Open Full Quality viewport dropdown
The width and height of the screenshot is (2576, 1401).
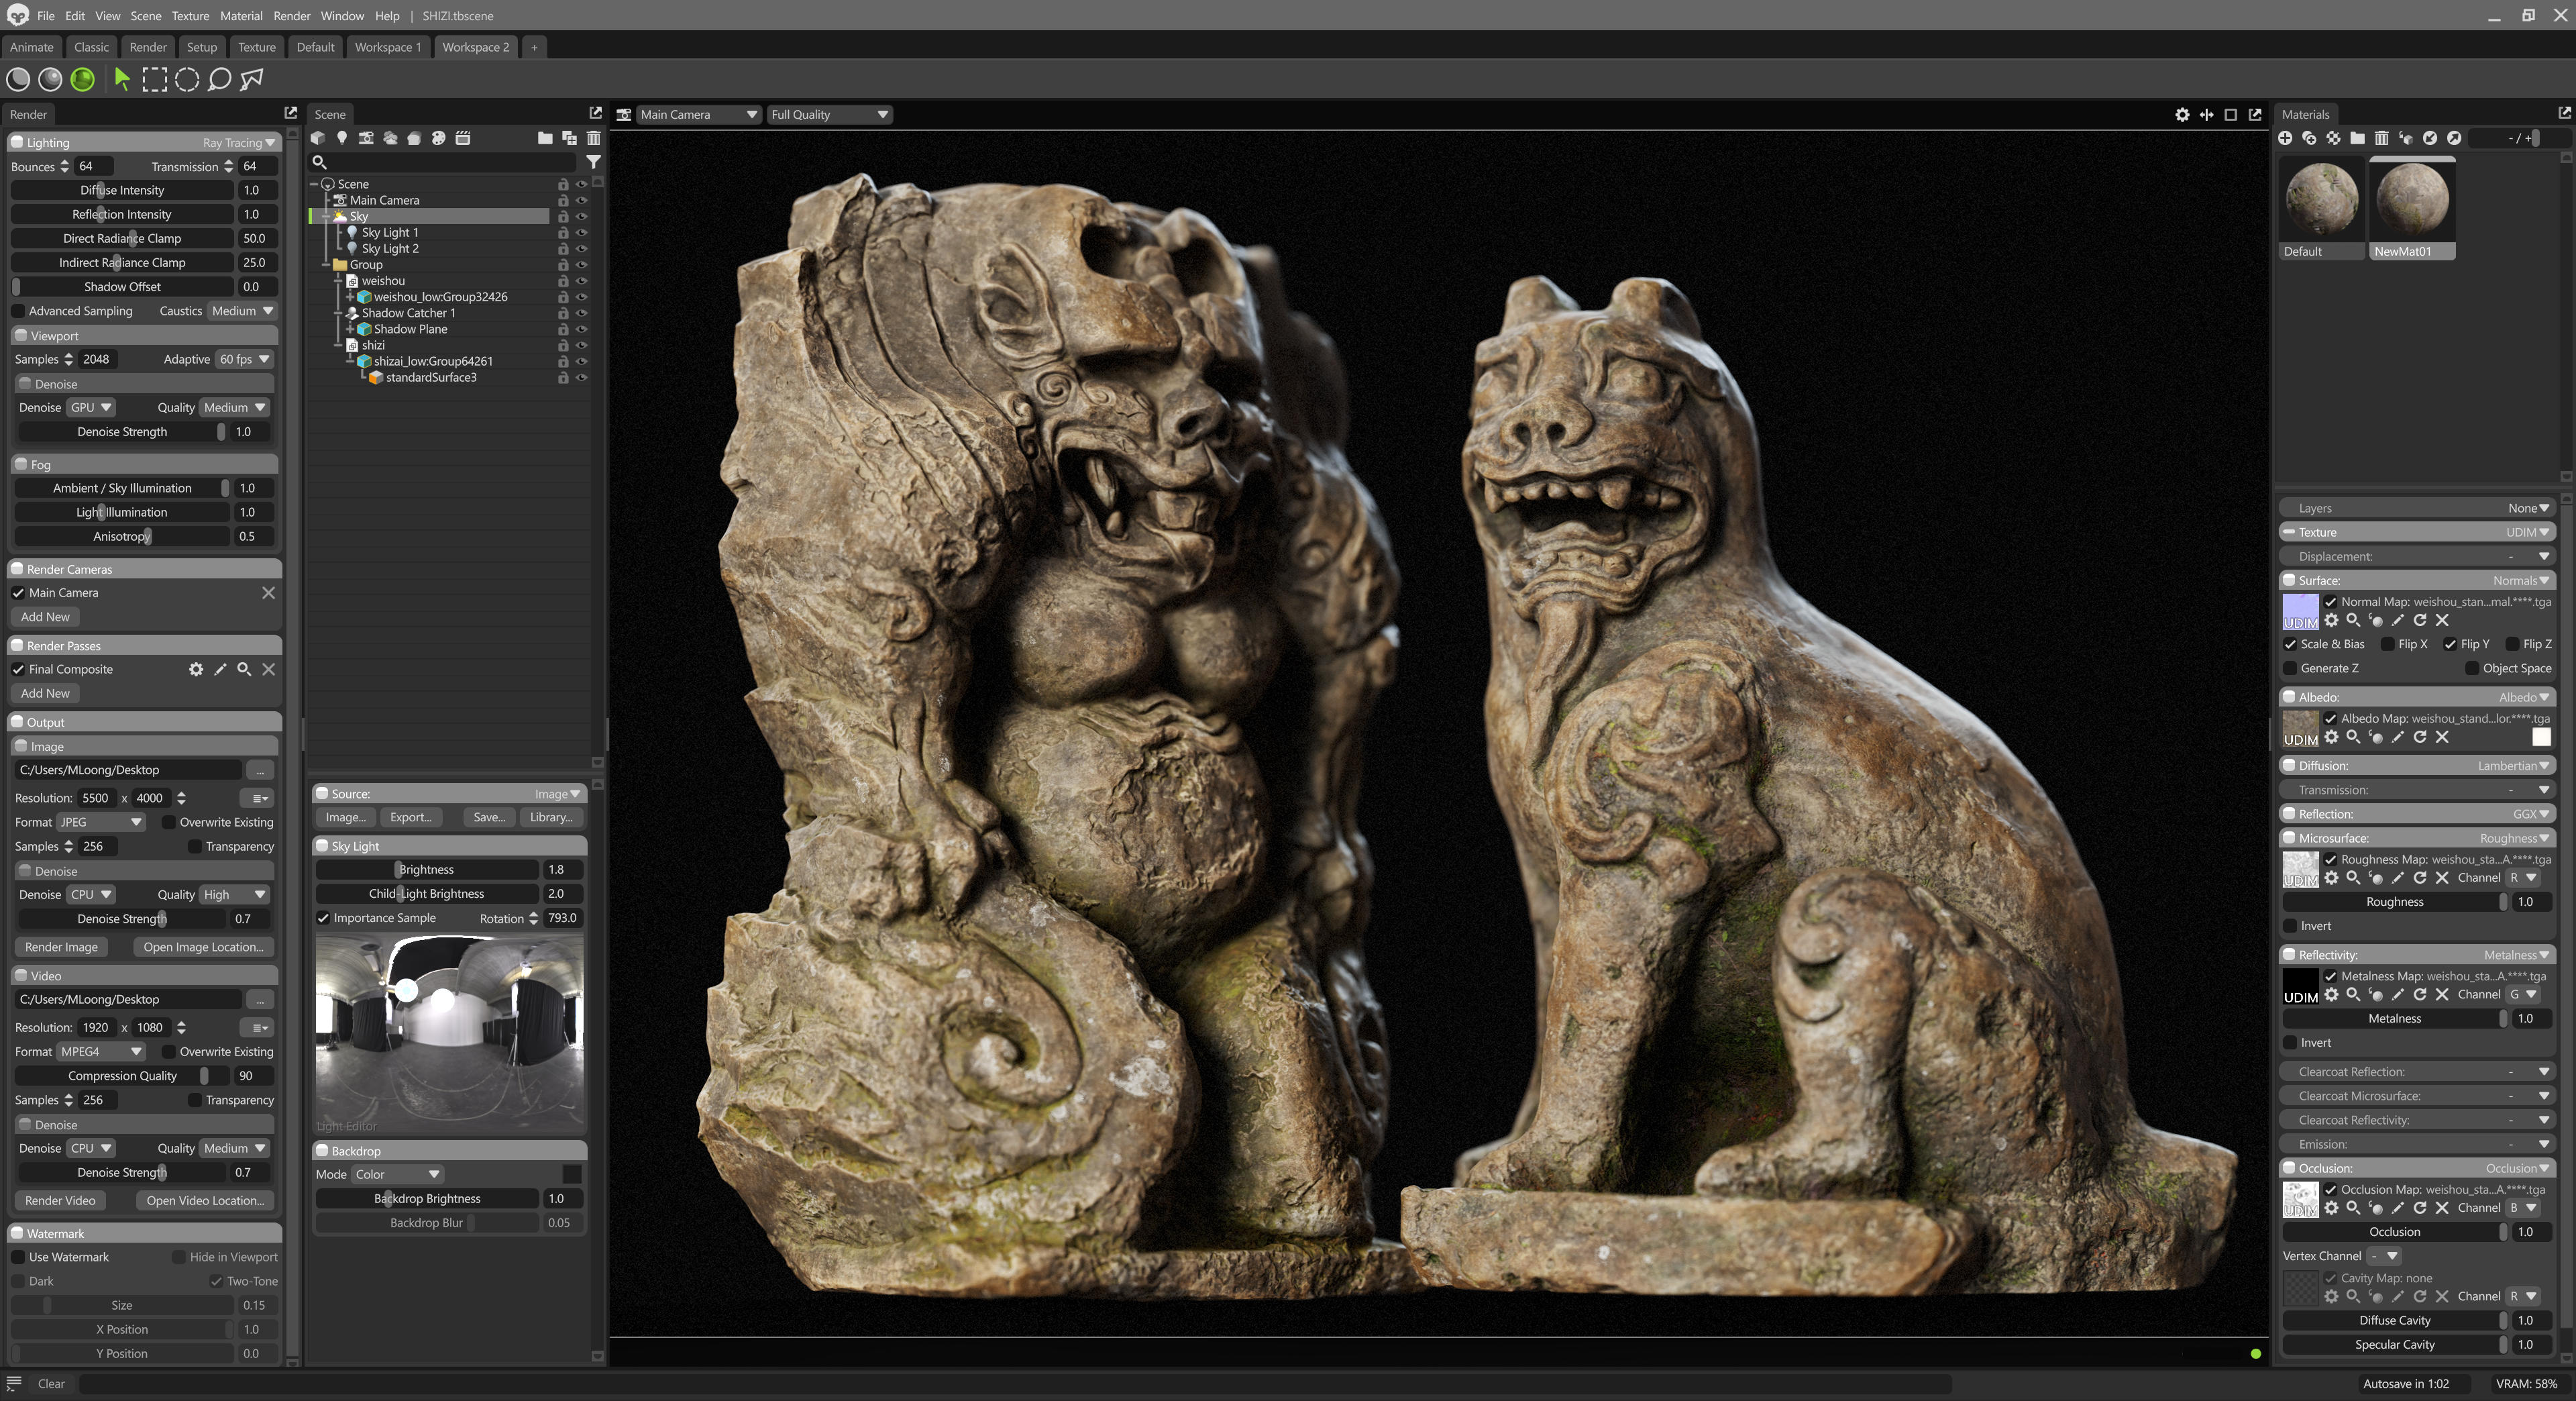pyautogui.click(x=829, y=115)
